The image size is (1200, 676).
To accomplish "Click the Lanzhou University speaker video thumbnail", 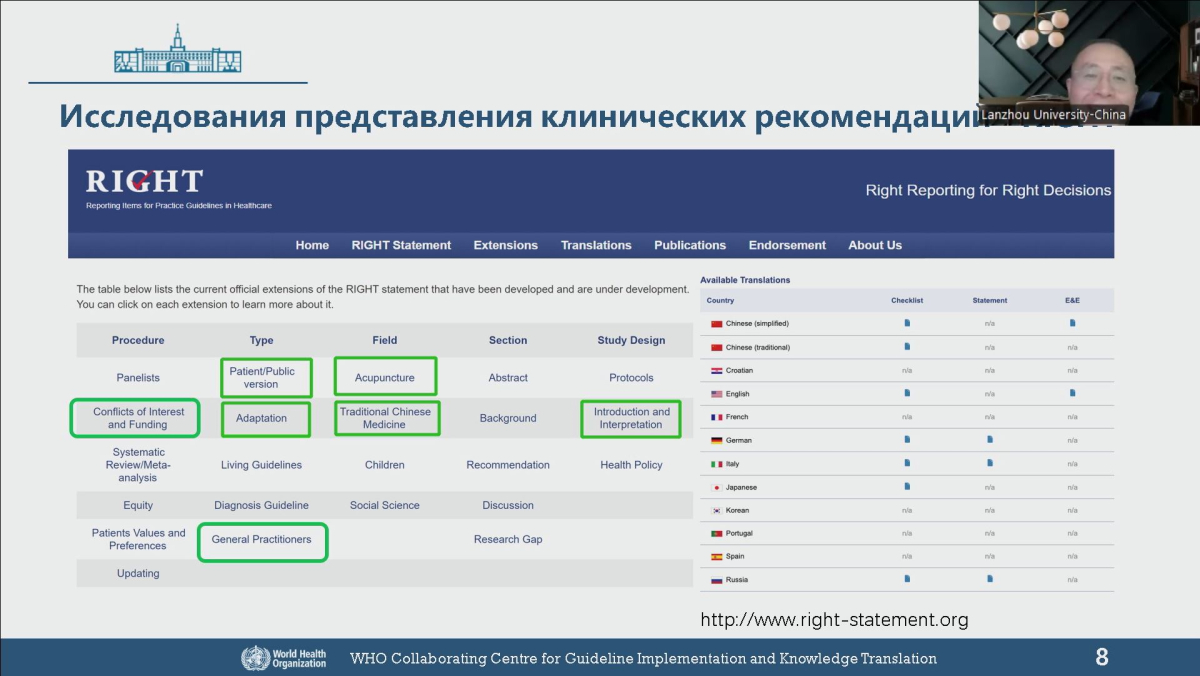I will click(x=1088, y=62).
